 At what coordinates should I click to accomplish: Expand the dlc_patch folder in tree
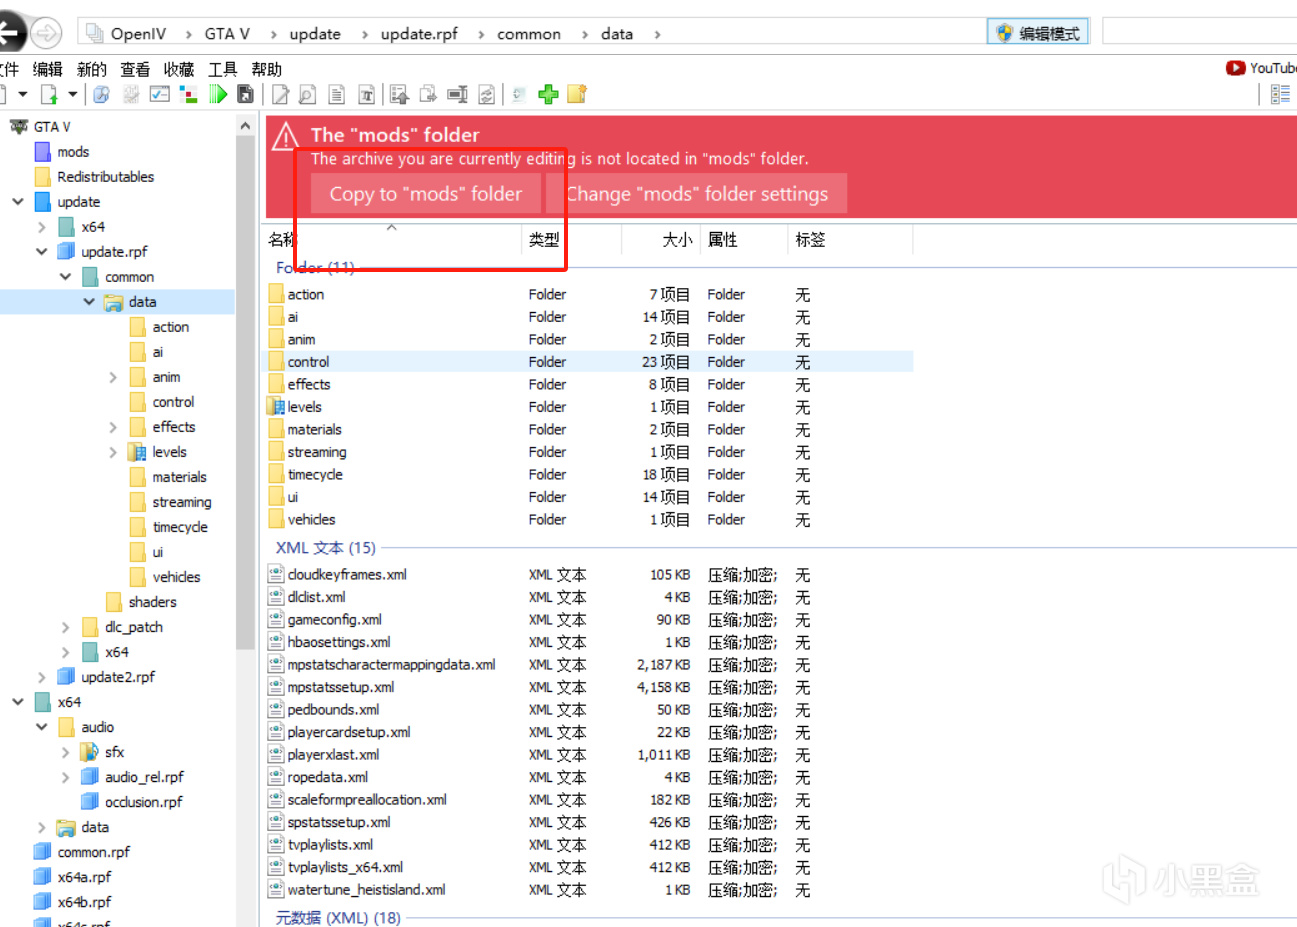click(65, 627)
